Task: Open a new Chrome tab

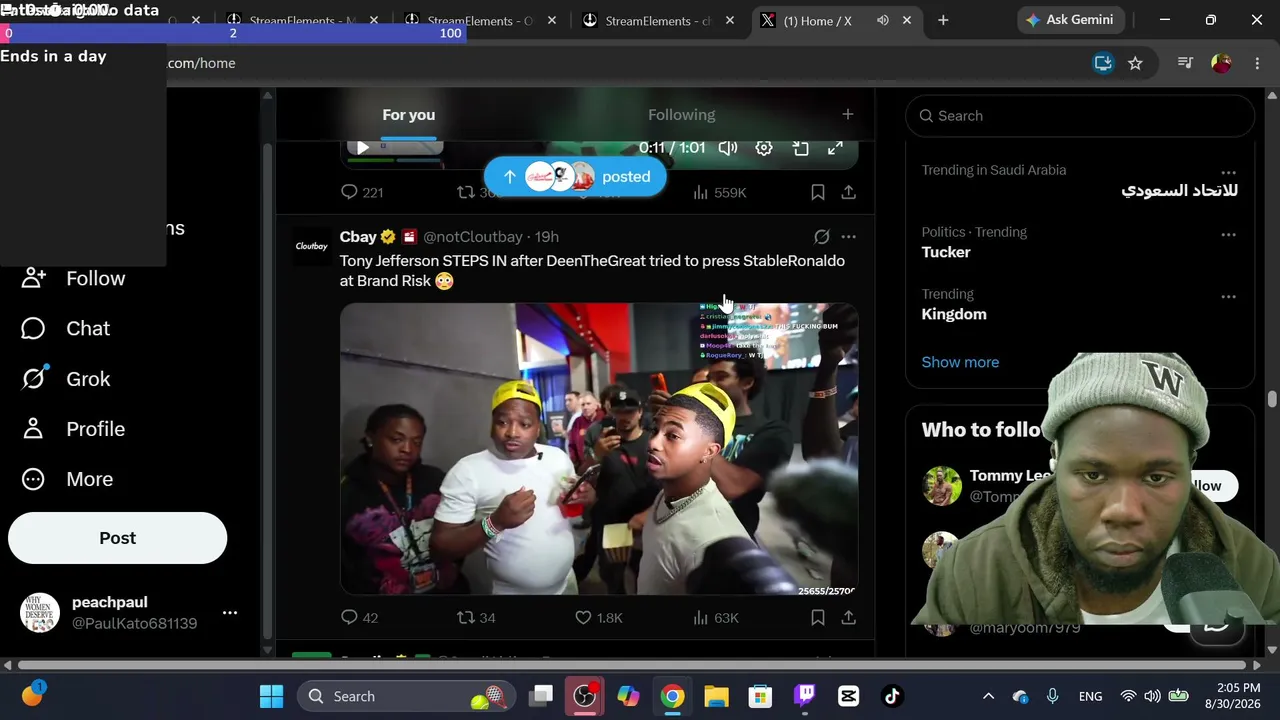Action: click(943, 20)
